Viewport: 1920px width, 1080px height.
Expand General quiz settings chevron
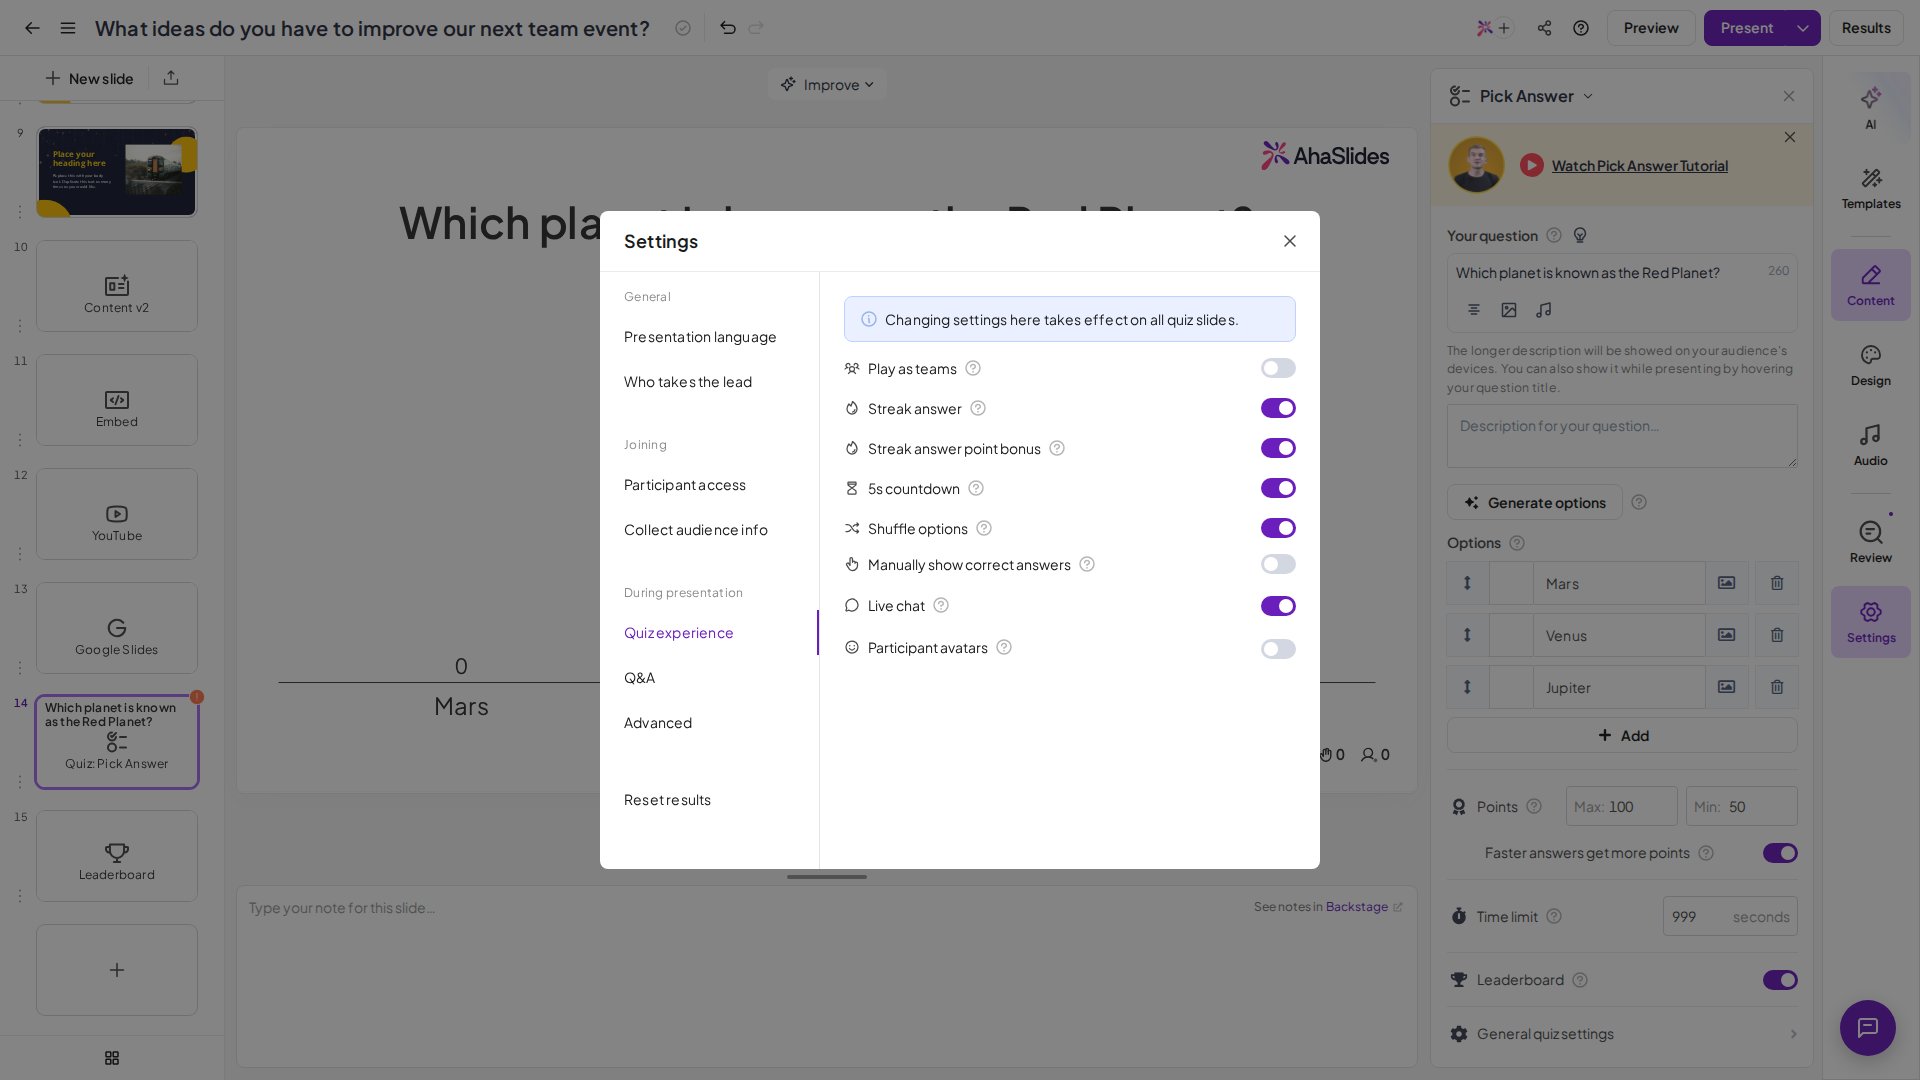(1793, 1034)
